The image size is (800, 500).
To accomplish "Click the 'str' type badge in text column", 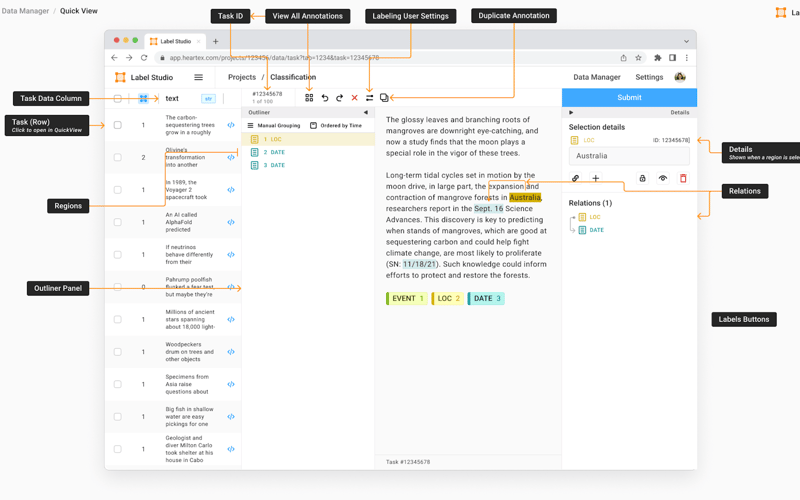I will click(x=208, y=98).
